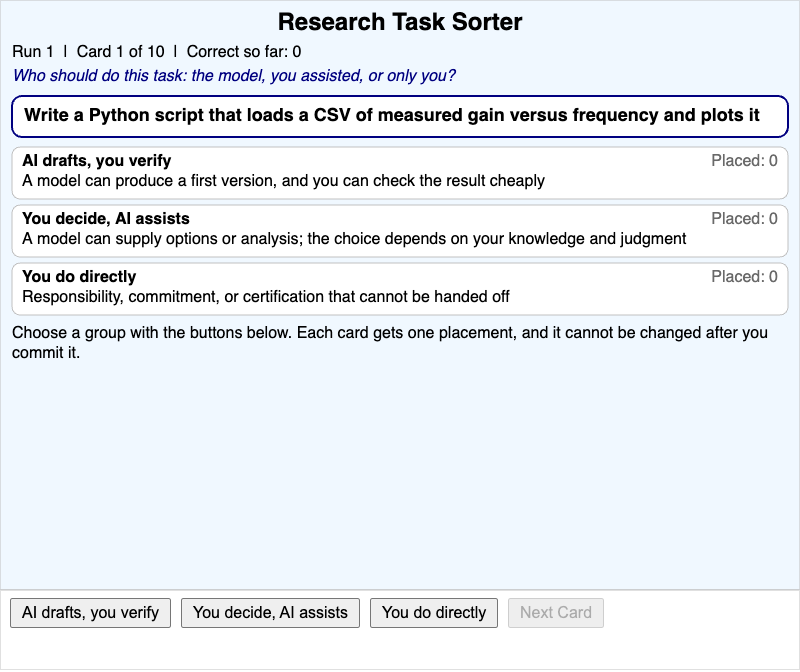This screenshot has height=672, width=800.
Task: Click the Placed count in 'AI drafts' group
Action: tap(744, 160)
